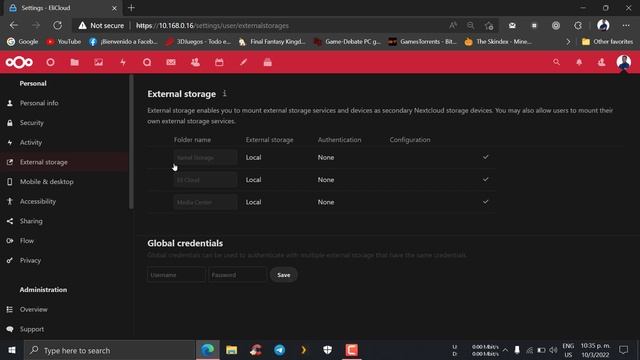Viewport: 640px width, 360px height.
Task: Open a new browser tab
Action: pyautogui.click(x=131, y=8)
